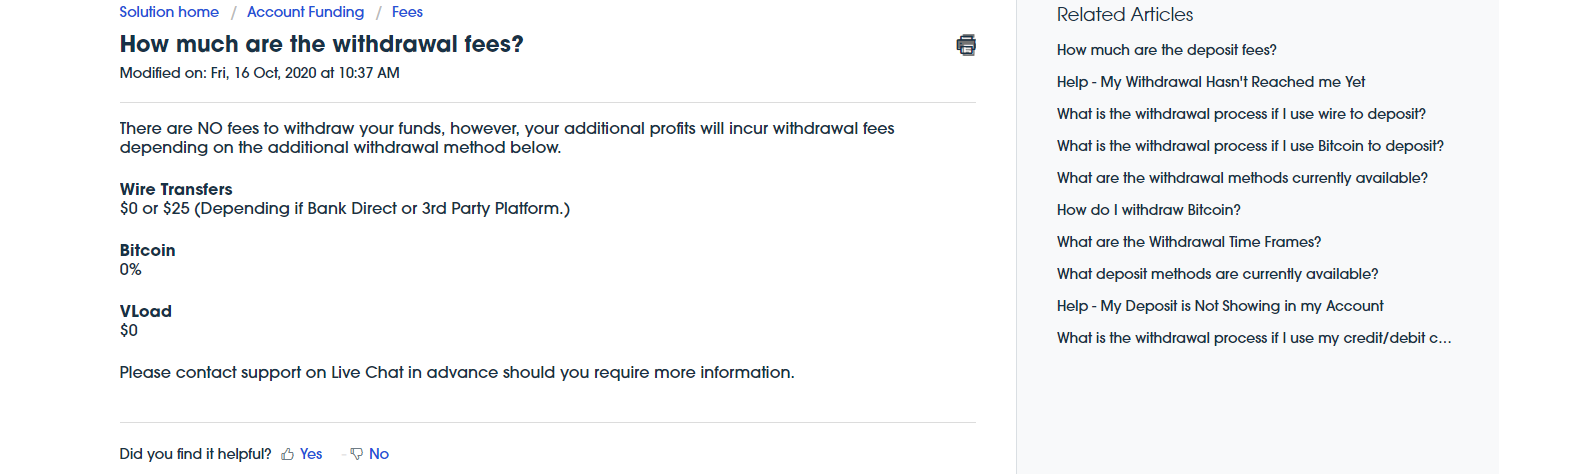
Task: Click the thumbs-down icon beside No
Action: click(356, 454)
